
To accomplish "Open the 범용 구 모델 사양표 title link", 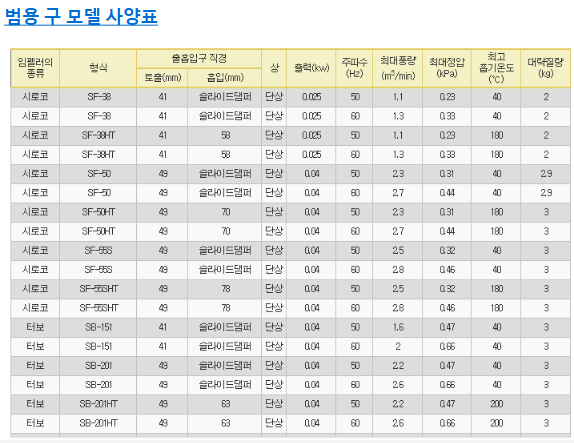I will click(x=81, y=16).
